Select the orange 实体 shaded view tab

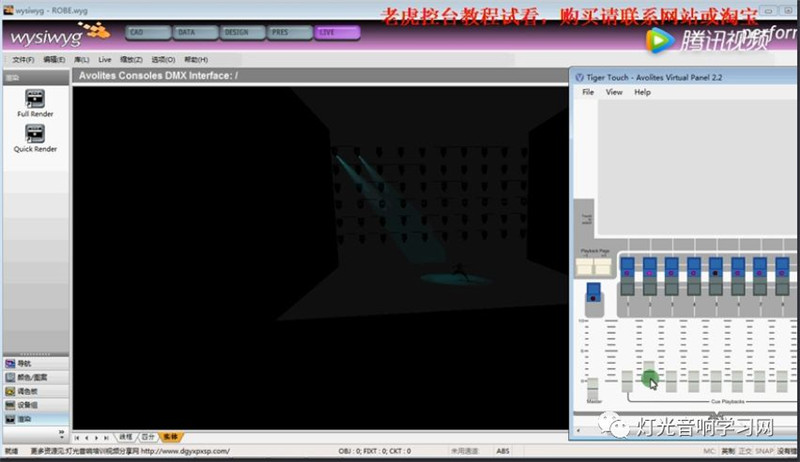(x=170, y=437)
